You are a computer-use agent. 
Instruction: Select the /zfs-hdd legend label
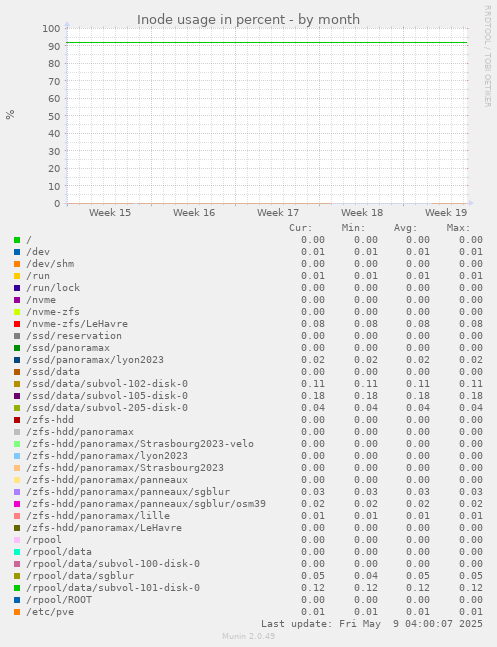(x=50, y=420)
